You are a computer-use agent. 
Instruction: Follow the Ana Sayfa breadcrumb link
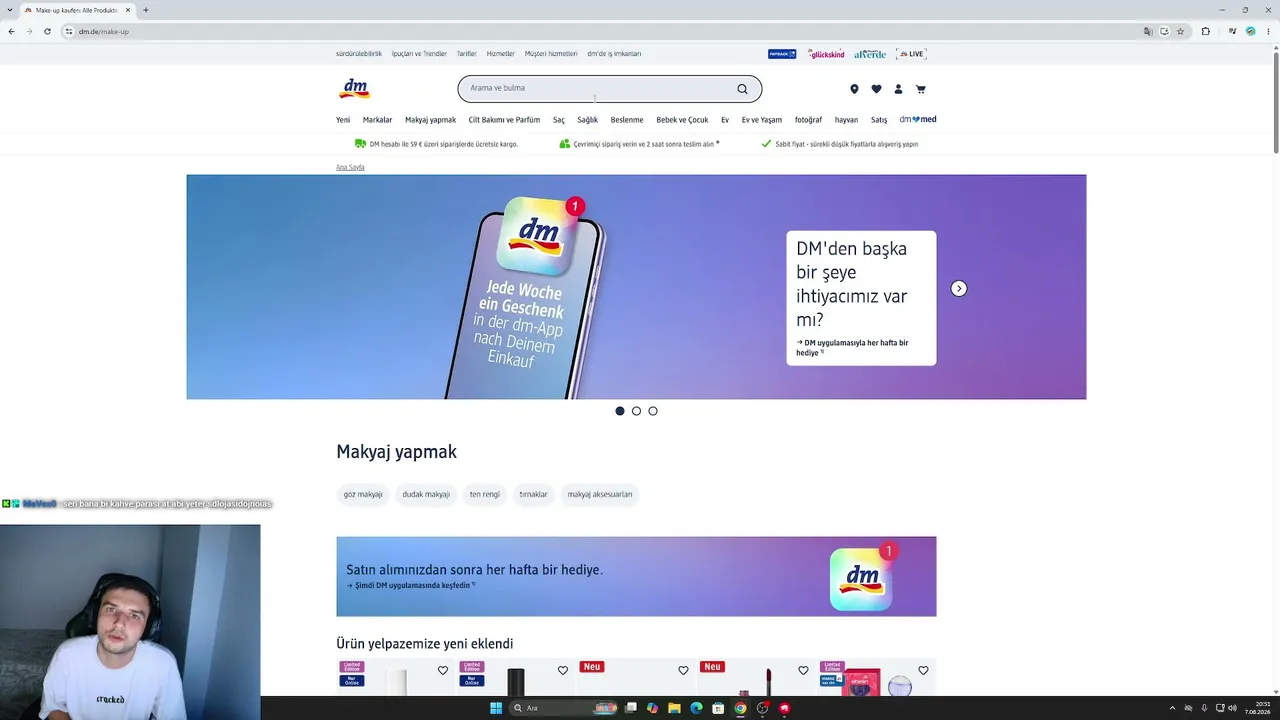tap(350, 167)
